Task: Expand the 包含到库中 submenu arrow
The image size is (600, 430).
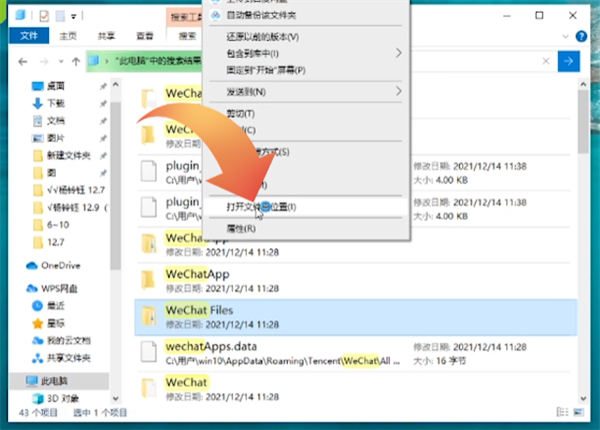Action: 398,53
